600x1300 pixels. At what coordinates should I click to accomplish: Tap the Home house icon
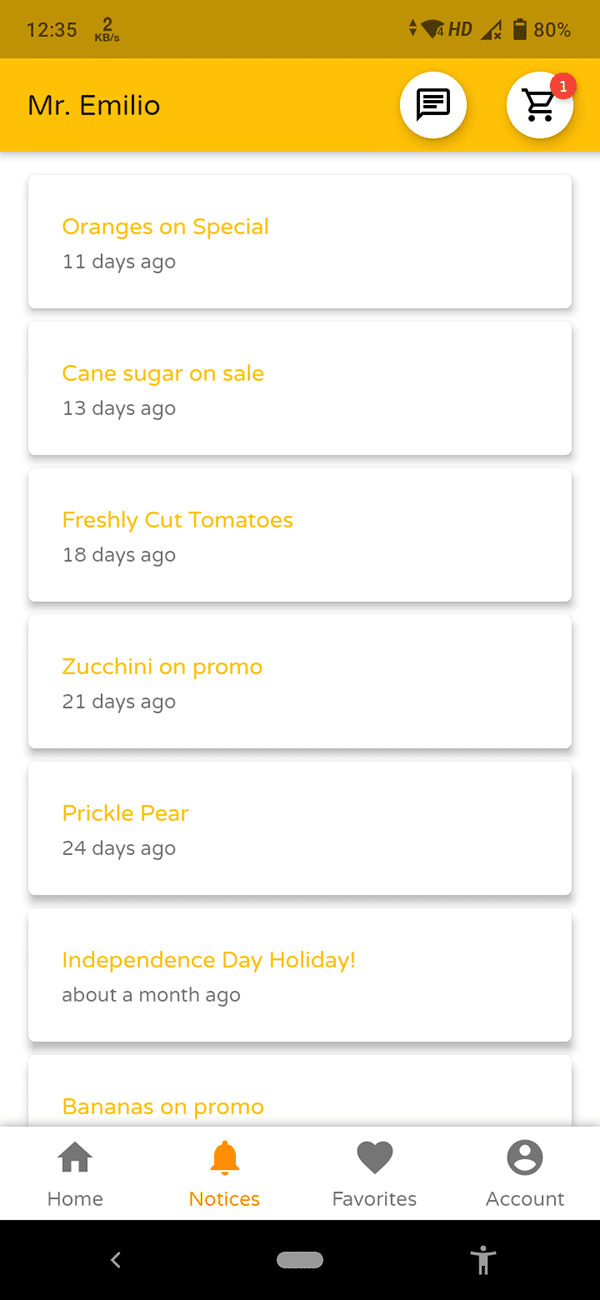pos(75,1158)
